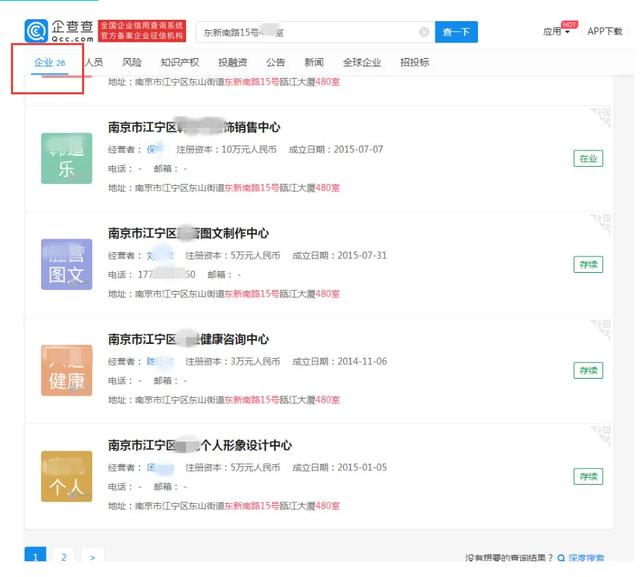Click the Qcc.com logo icon
This screenshot has height=577, width=640.
(x=37, y=31)
